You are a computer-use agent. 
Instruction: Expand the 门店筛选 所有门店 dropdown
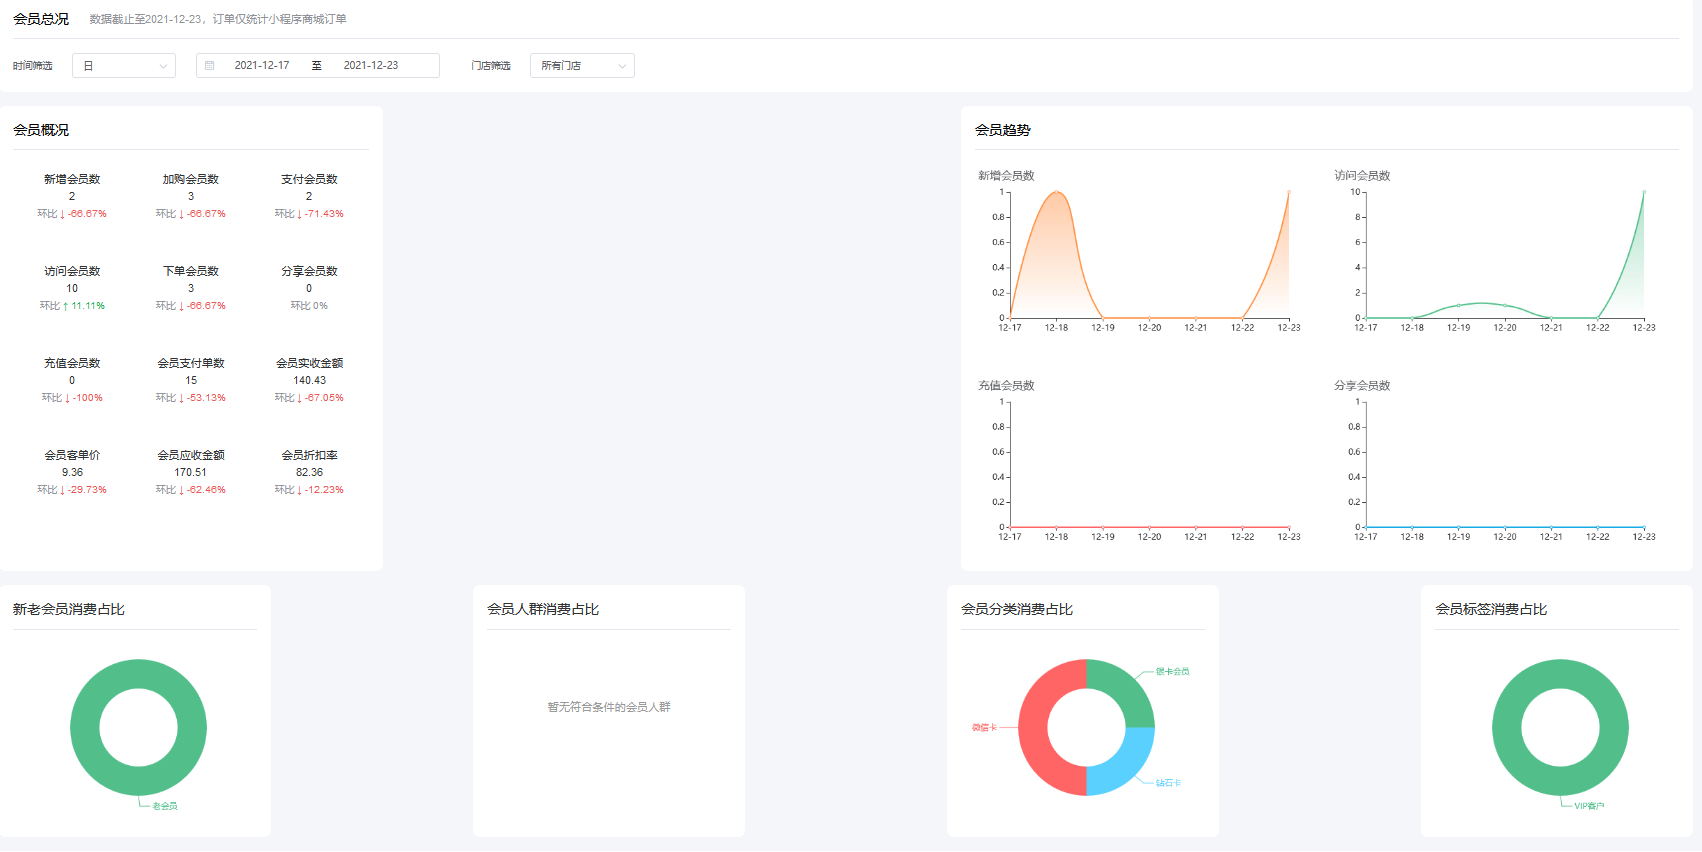click(582, 66)
